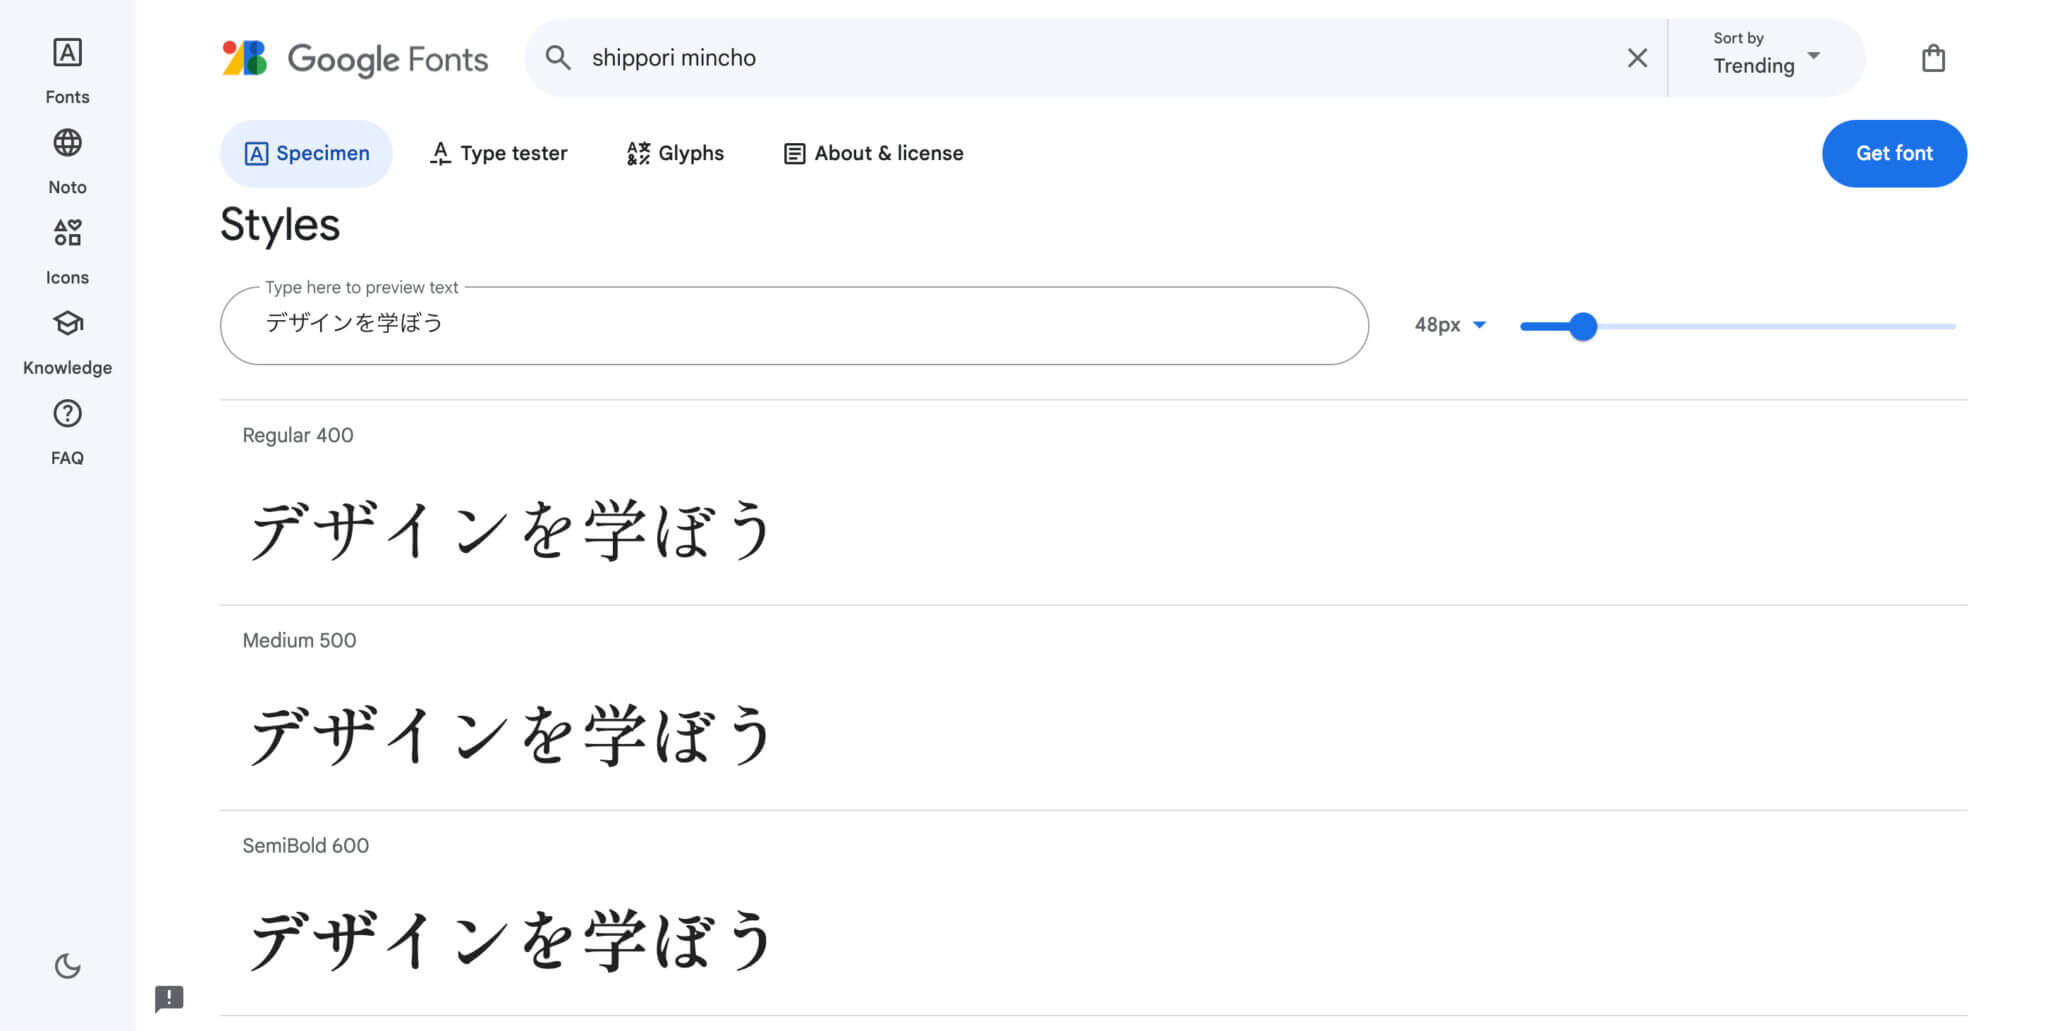Click the search magnifier icon
This screenshot has height=1031, width=2048.
(x=558, y=58)
